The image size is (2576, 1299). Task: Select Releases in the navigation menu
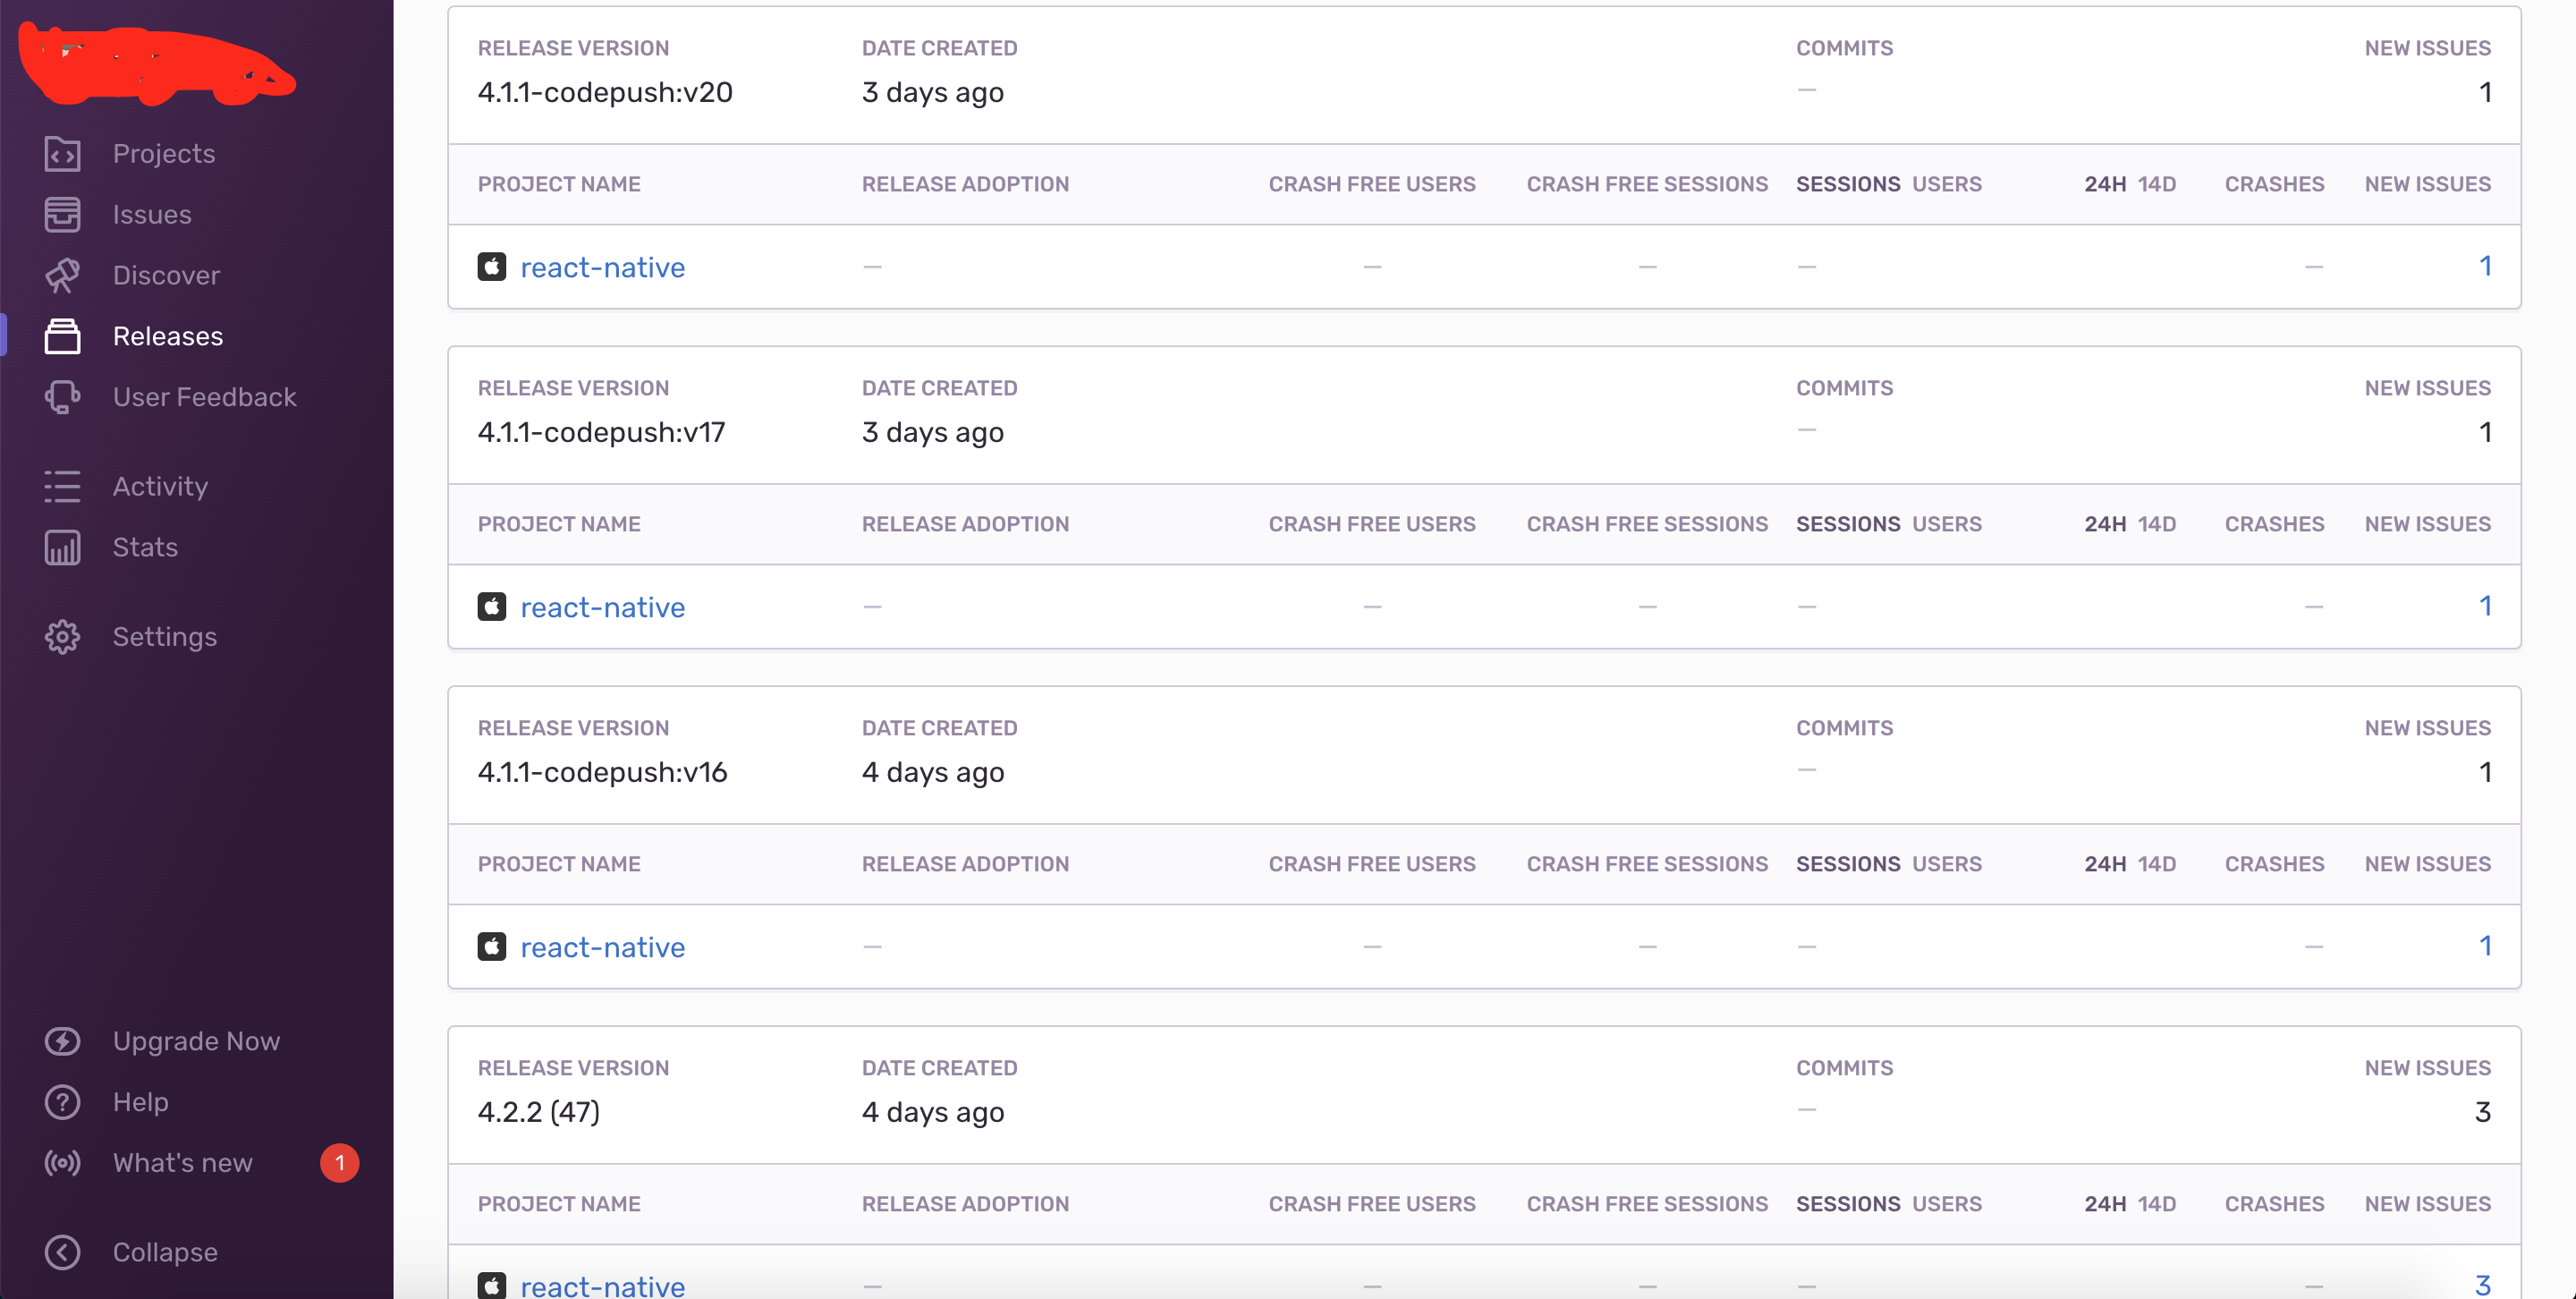pyautogui.click(x=168, y=336)
